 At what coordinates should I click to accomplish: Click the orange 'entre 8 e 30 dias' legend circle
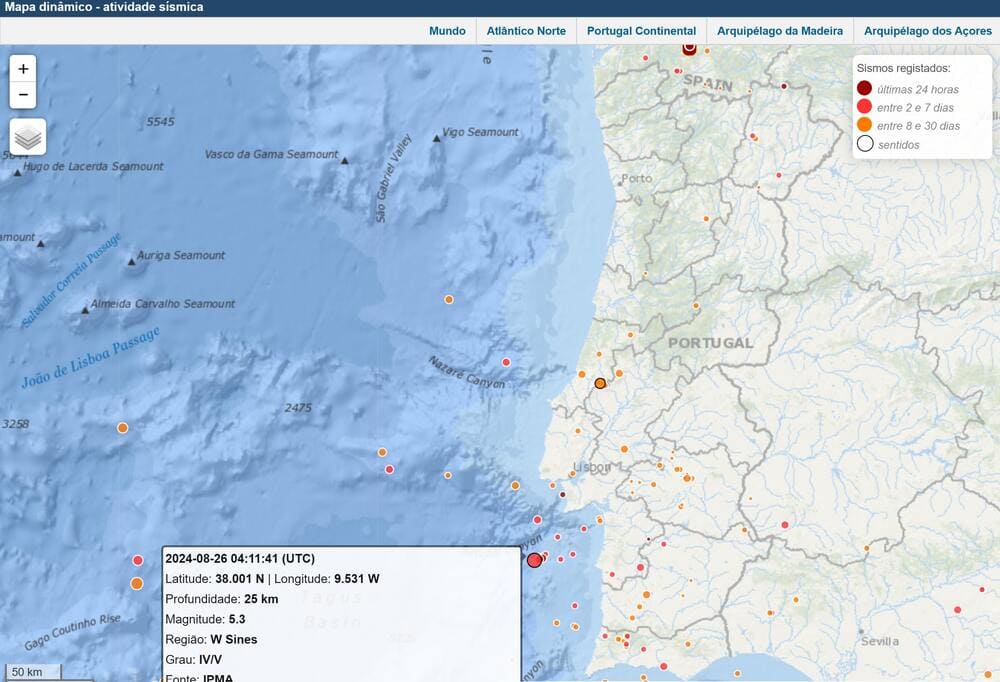[865, 125]
